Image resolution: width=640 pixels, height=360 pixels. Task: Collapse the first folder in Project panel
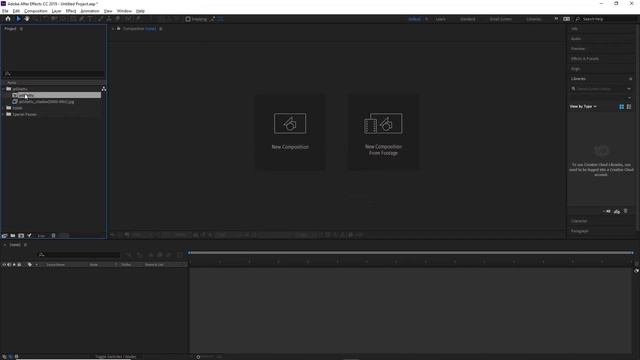3,89
